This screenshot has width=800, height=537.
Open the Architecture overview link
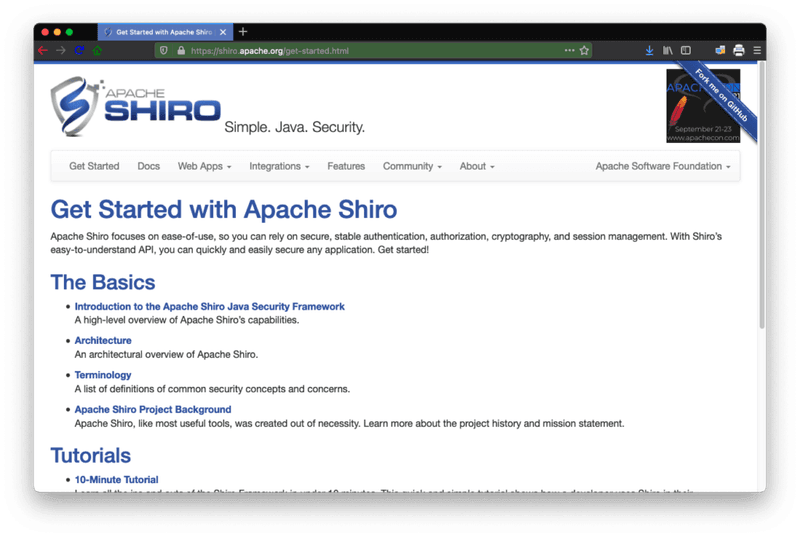point(103,341)
